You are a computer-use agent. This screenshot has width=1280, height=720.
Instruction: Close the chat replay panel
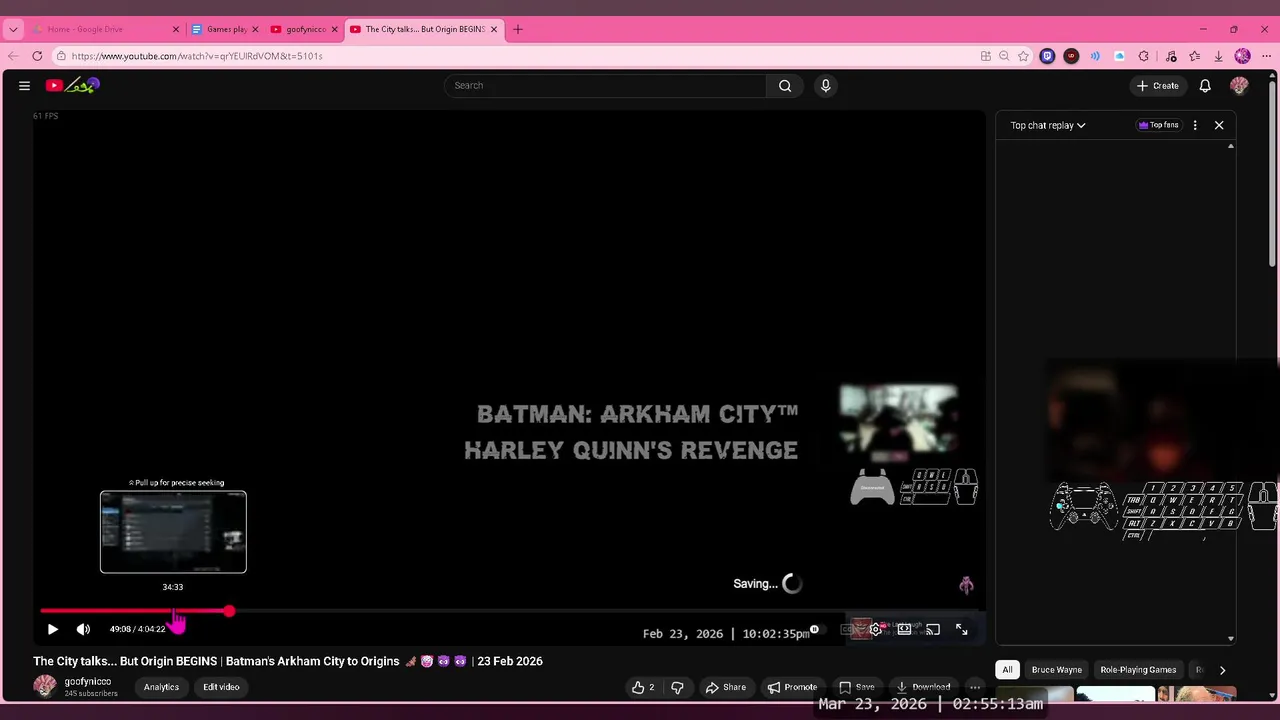pos(1219,125)
